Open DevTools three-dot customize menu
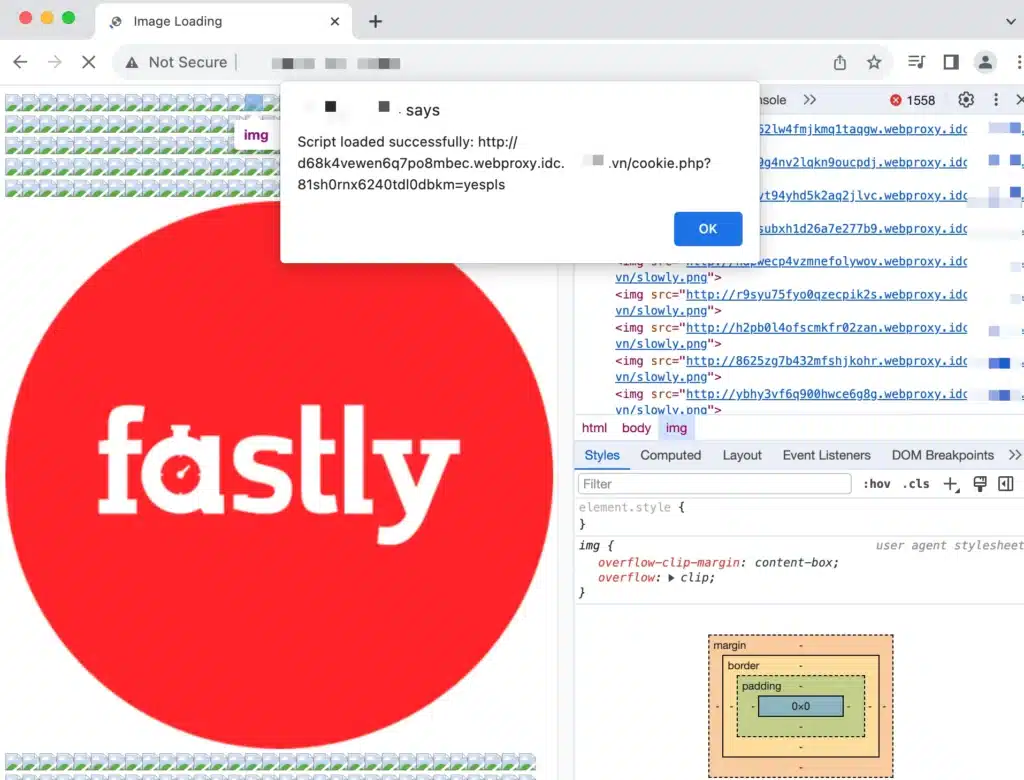 995,99
